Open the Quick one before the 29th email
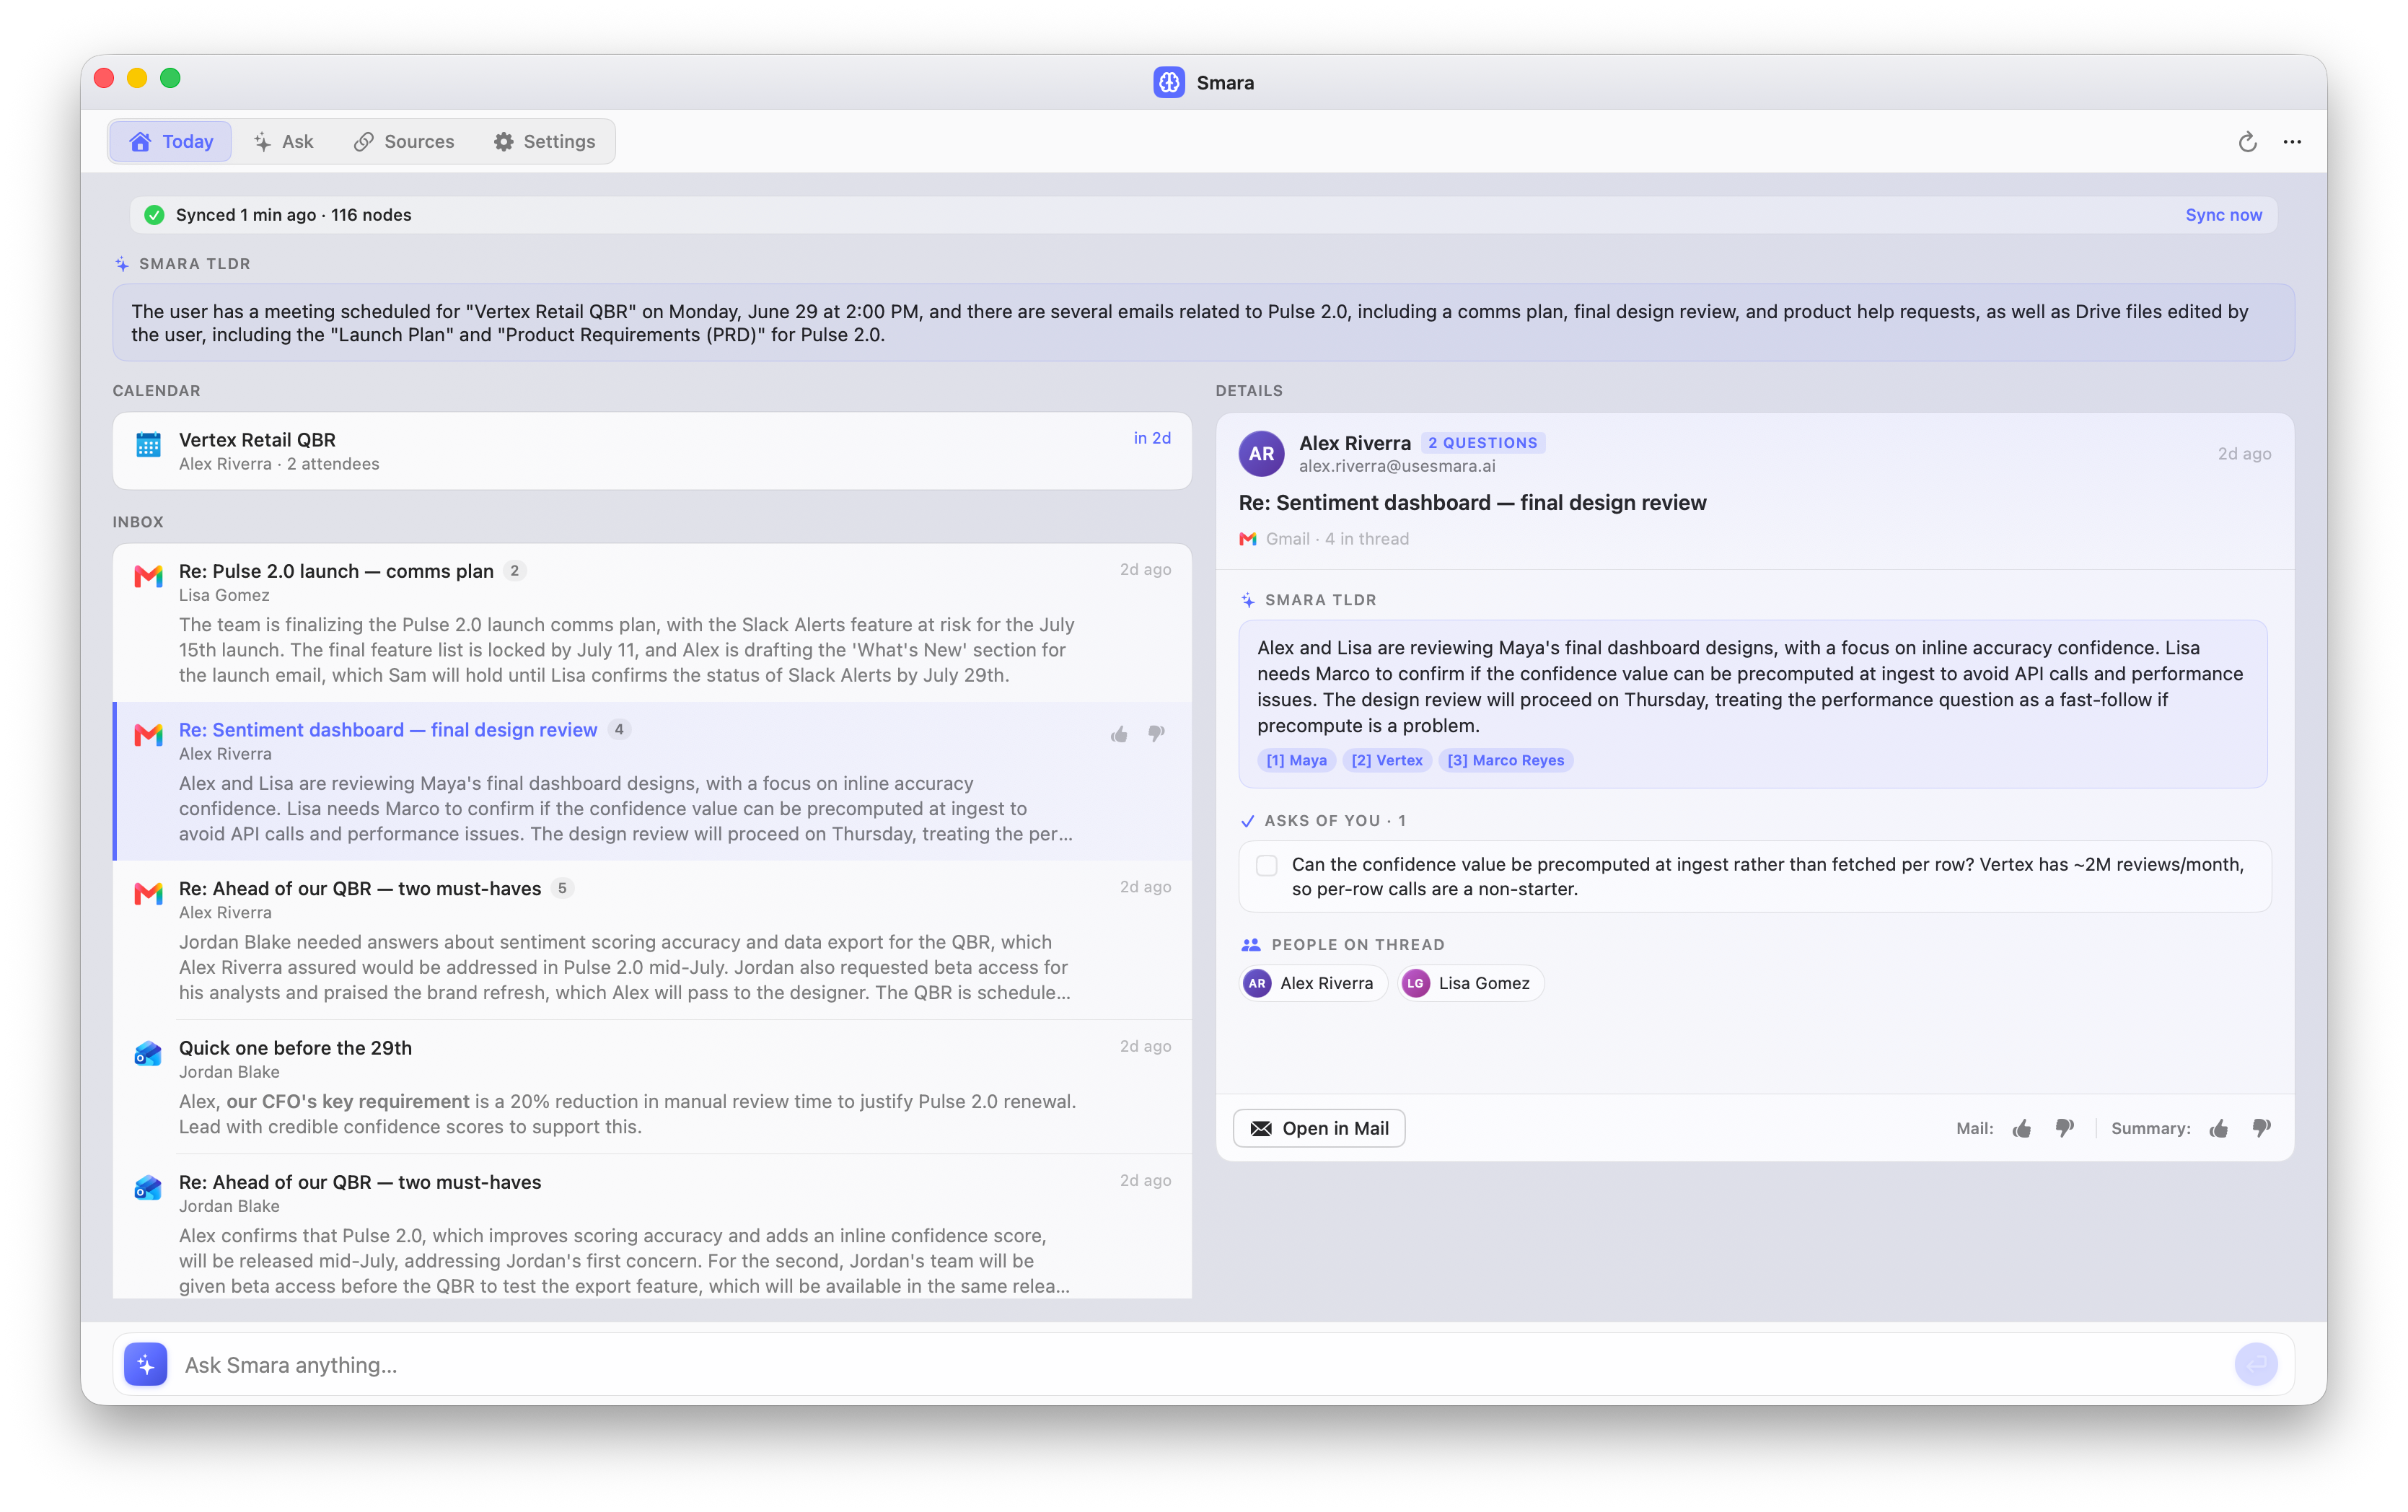 coord(652,1087)
